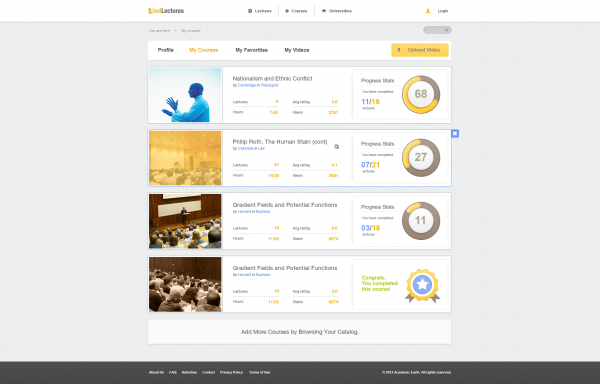Click the 27 percent progress ring

click(421, 157)
